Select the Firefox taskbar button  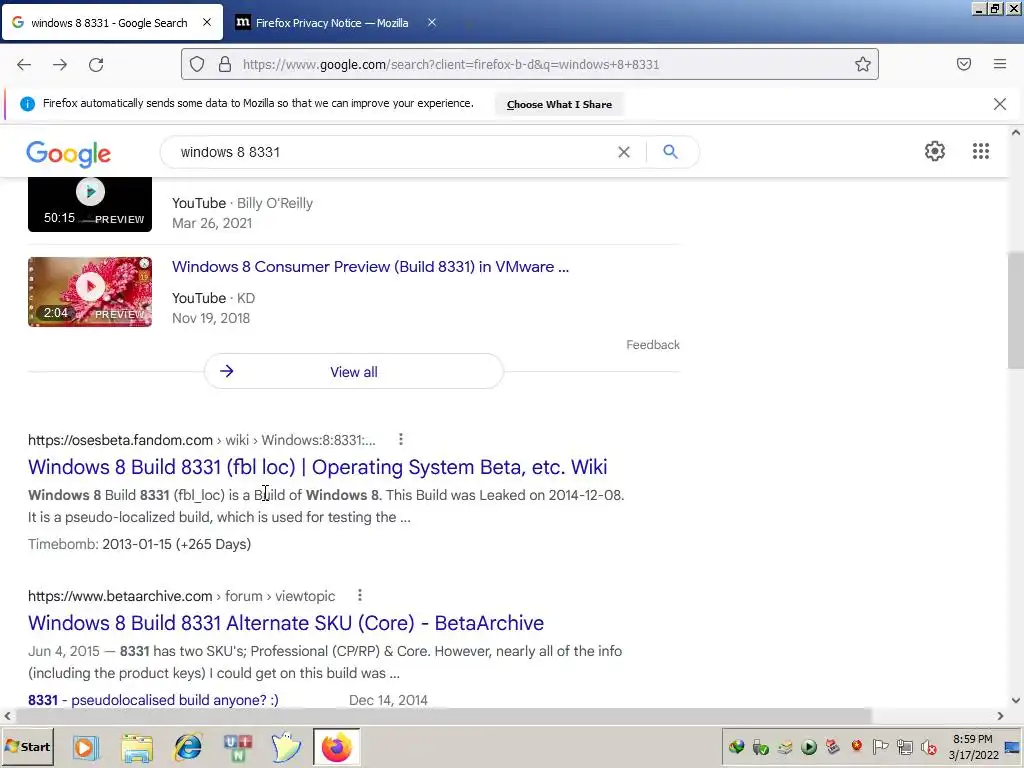click(x=336, y=747)
